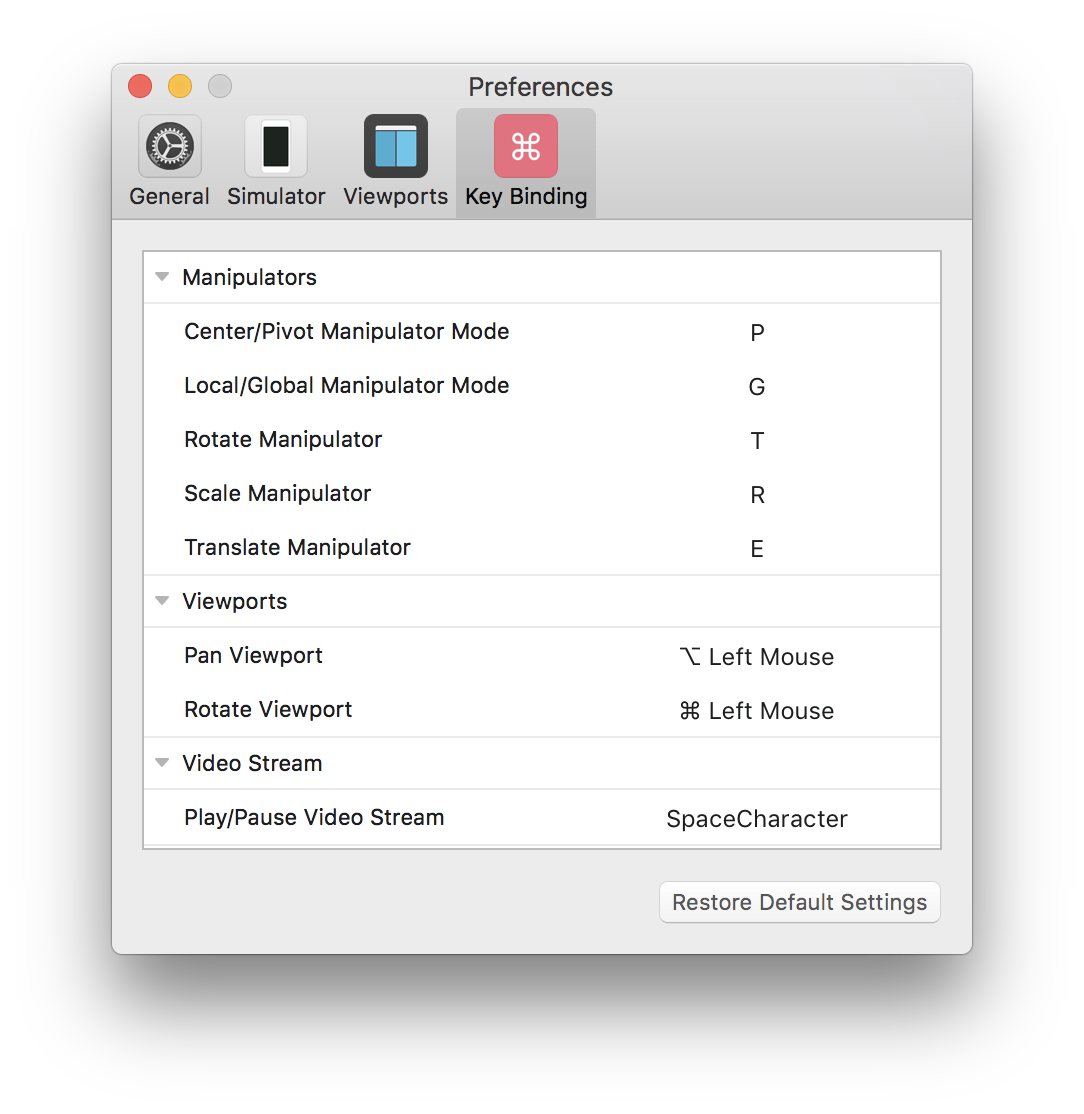Viewport: 1084px width, 1114px height.
Task: Select Play/Pause Video Stream row
Action: tap(314, 818)
